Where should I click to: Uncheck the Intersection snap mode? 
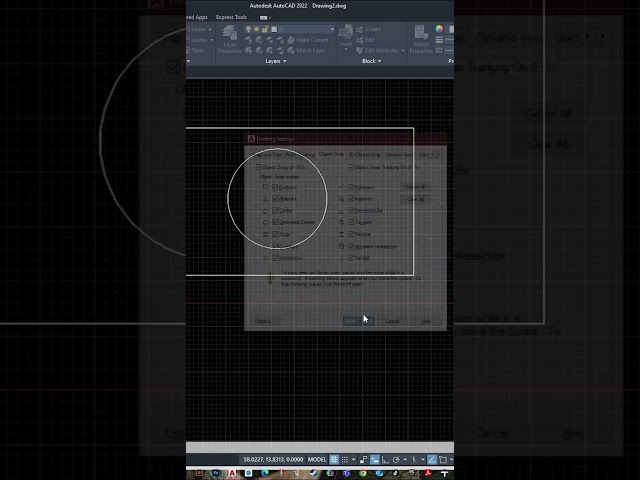275,258
